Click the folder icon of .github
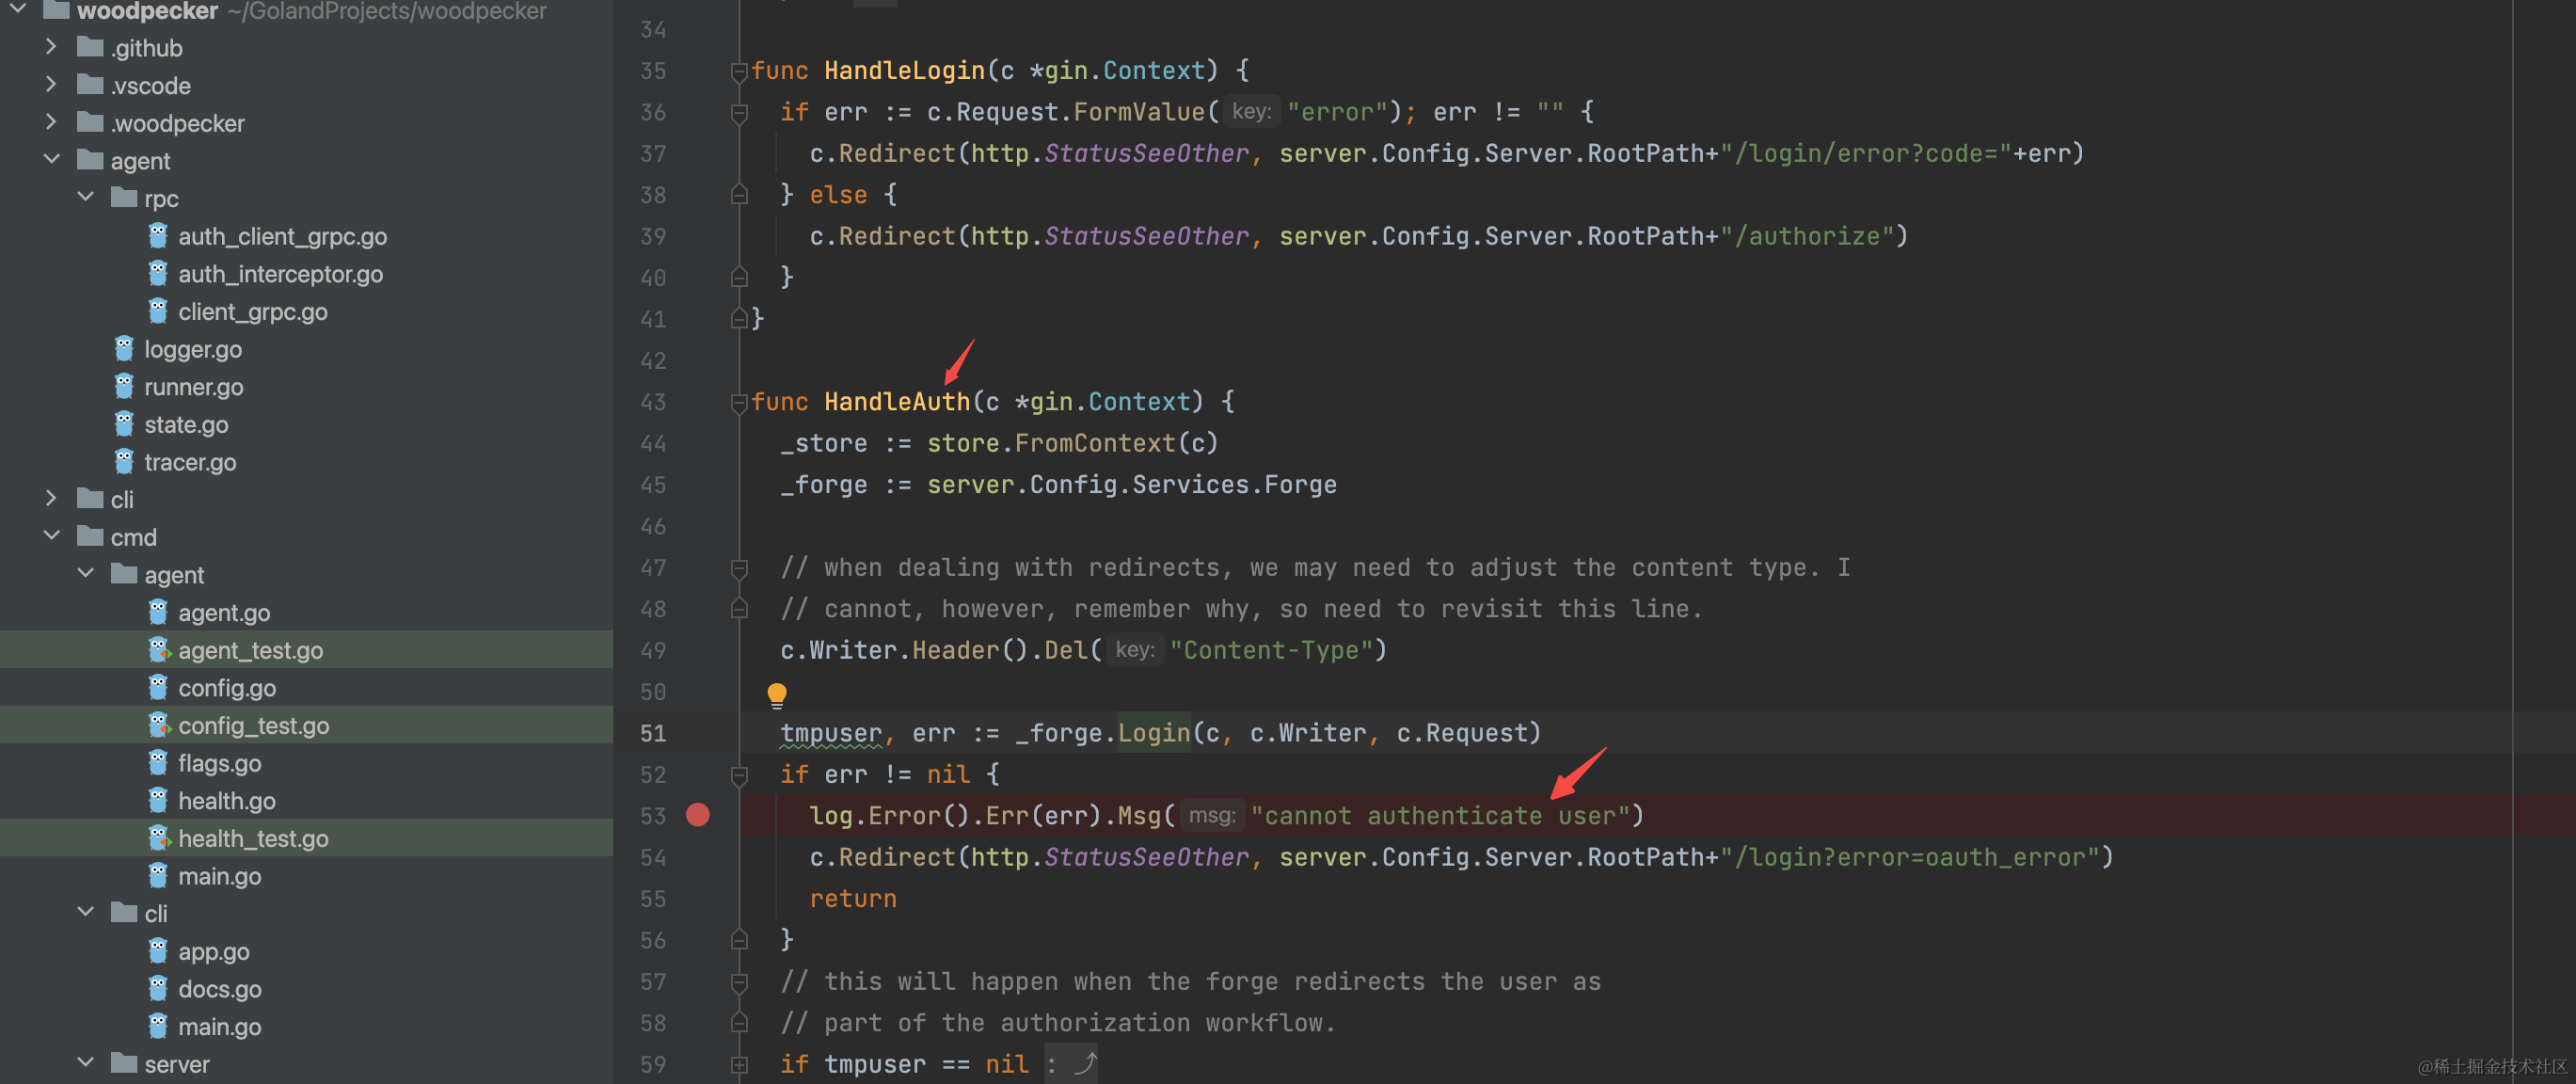 coord(90,47)
